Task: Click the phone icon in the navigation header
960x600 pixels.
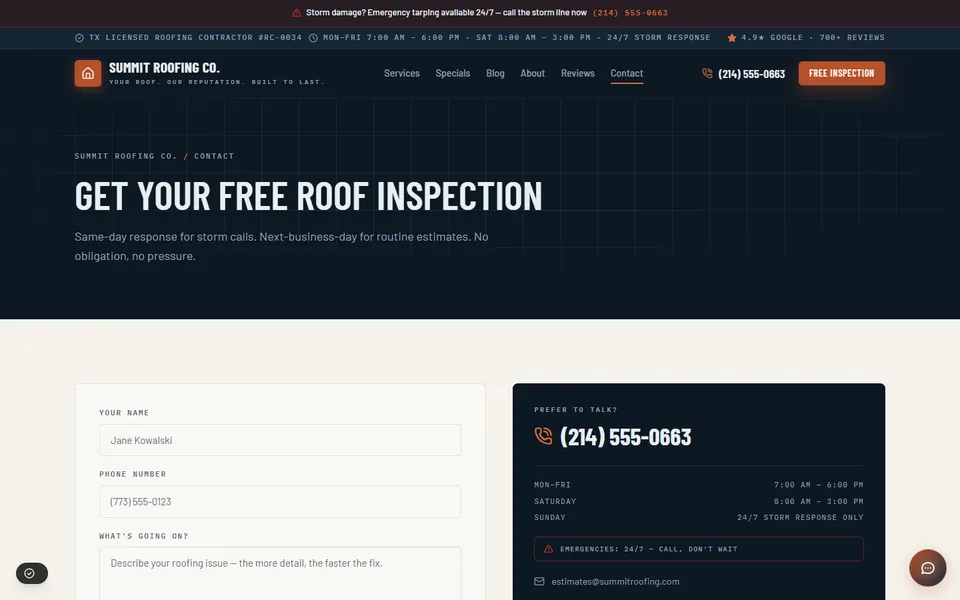Action: tap(707, 73)
